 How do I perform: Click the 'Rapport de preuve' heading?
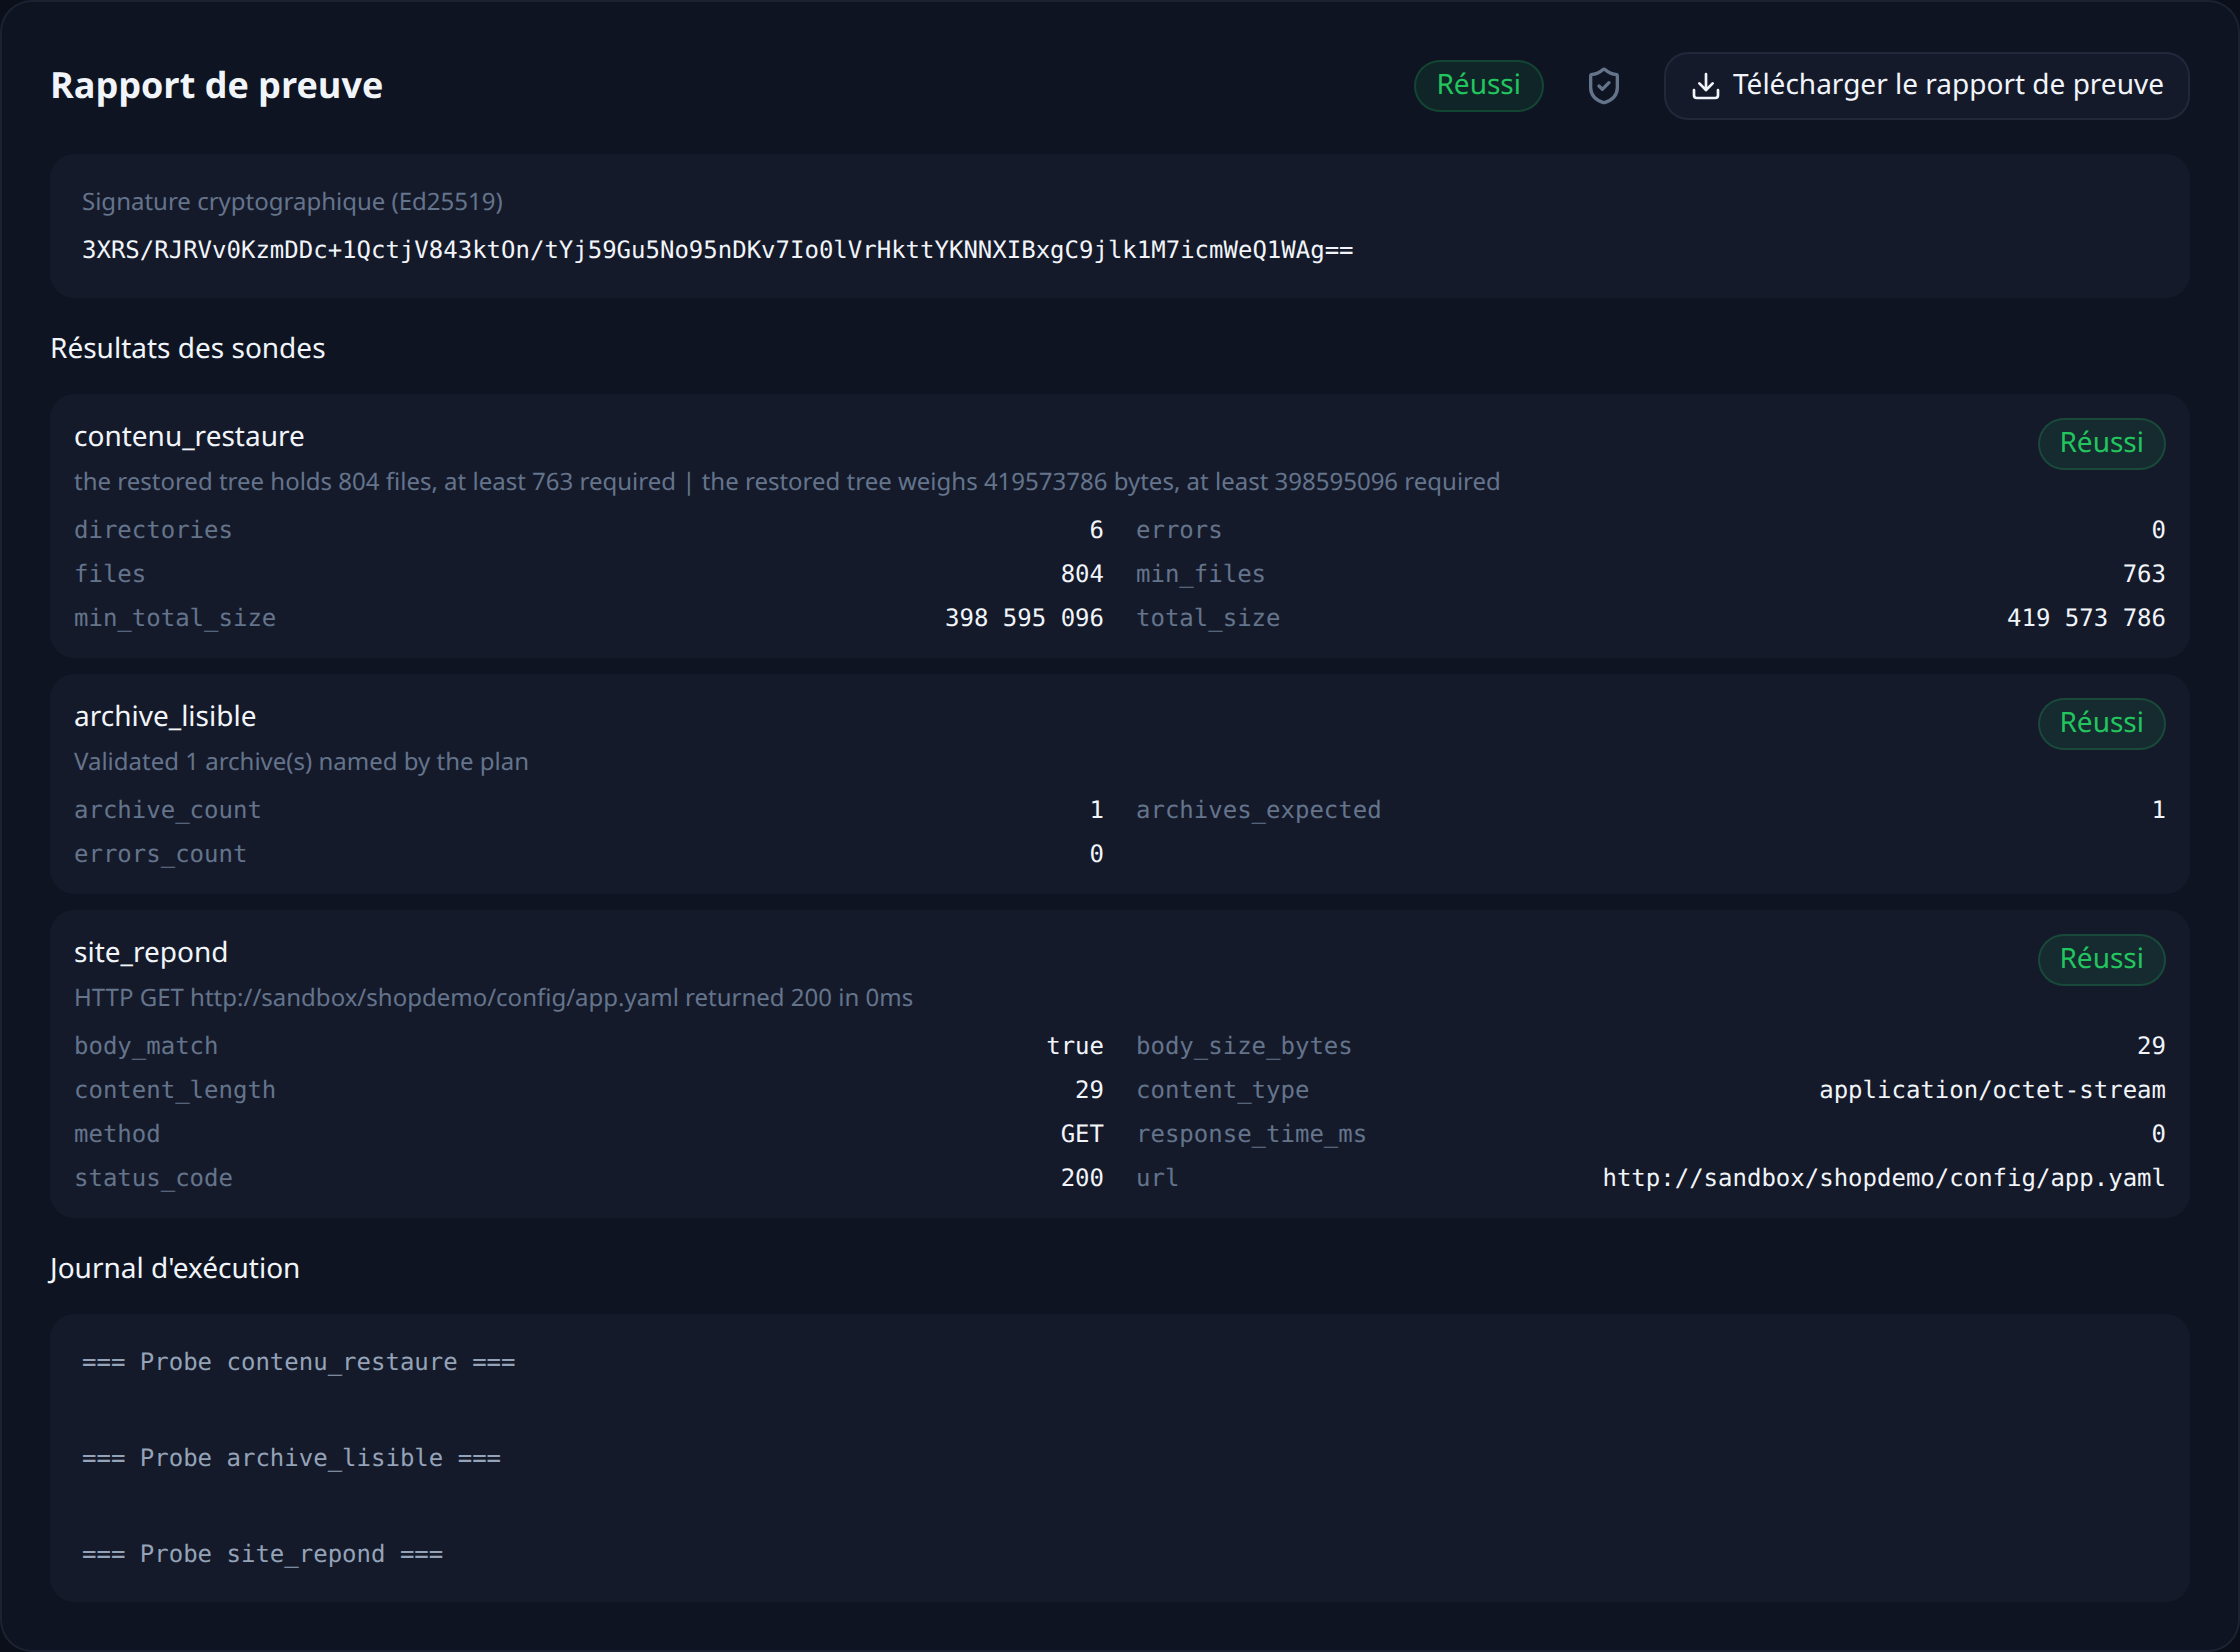[217, 86]
